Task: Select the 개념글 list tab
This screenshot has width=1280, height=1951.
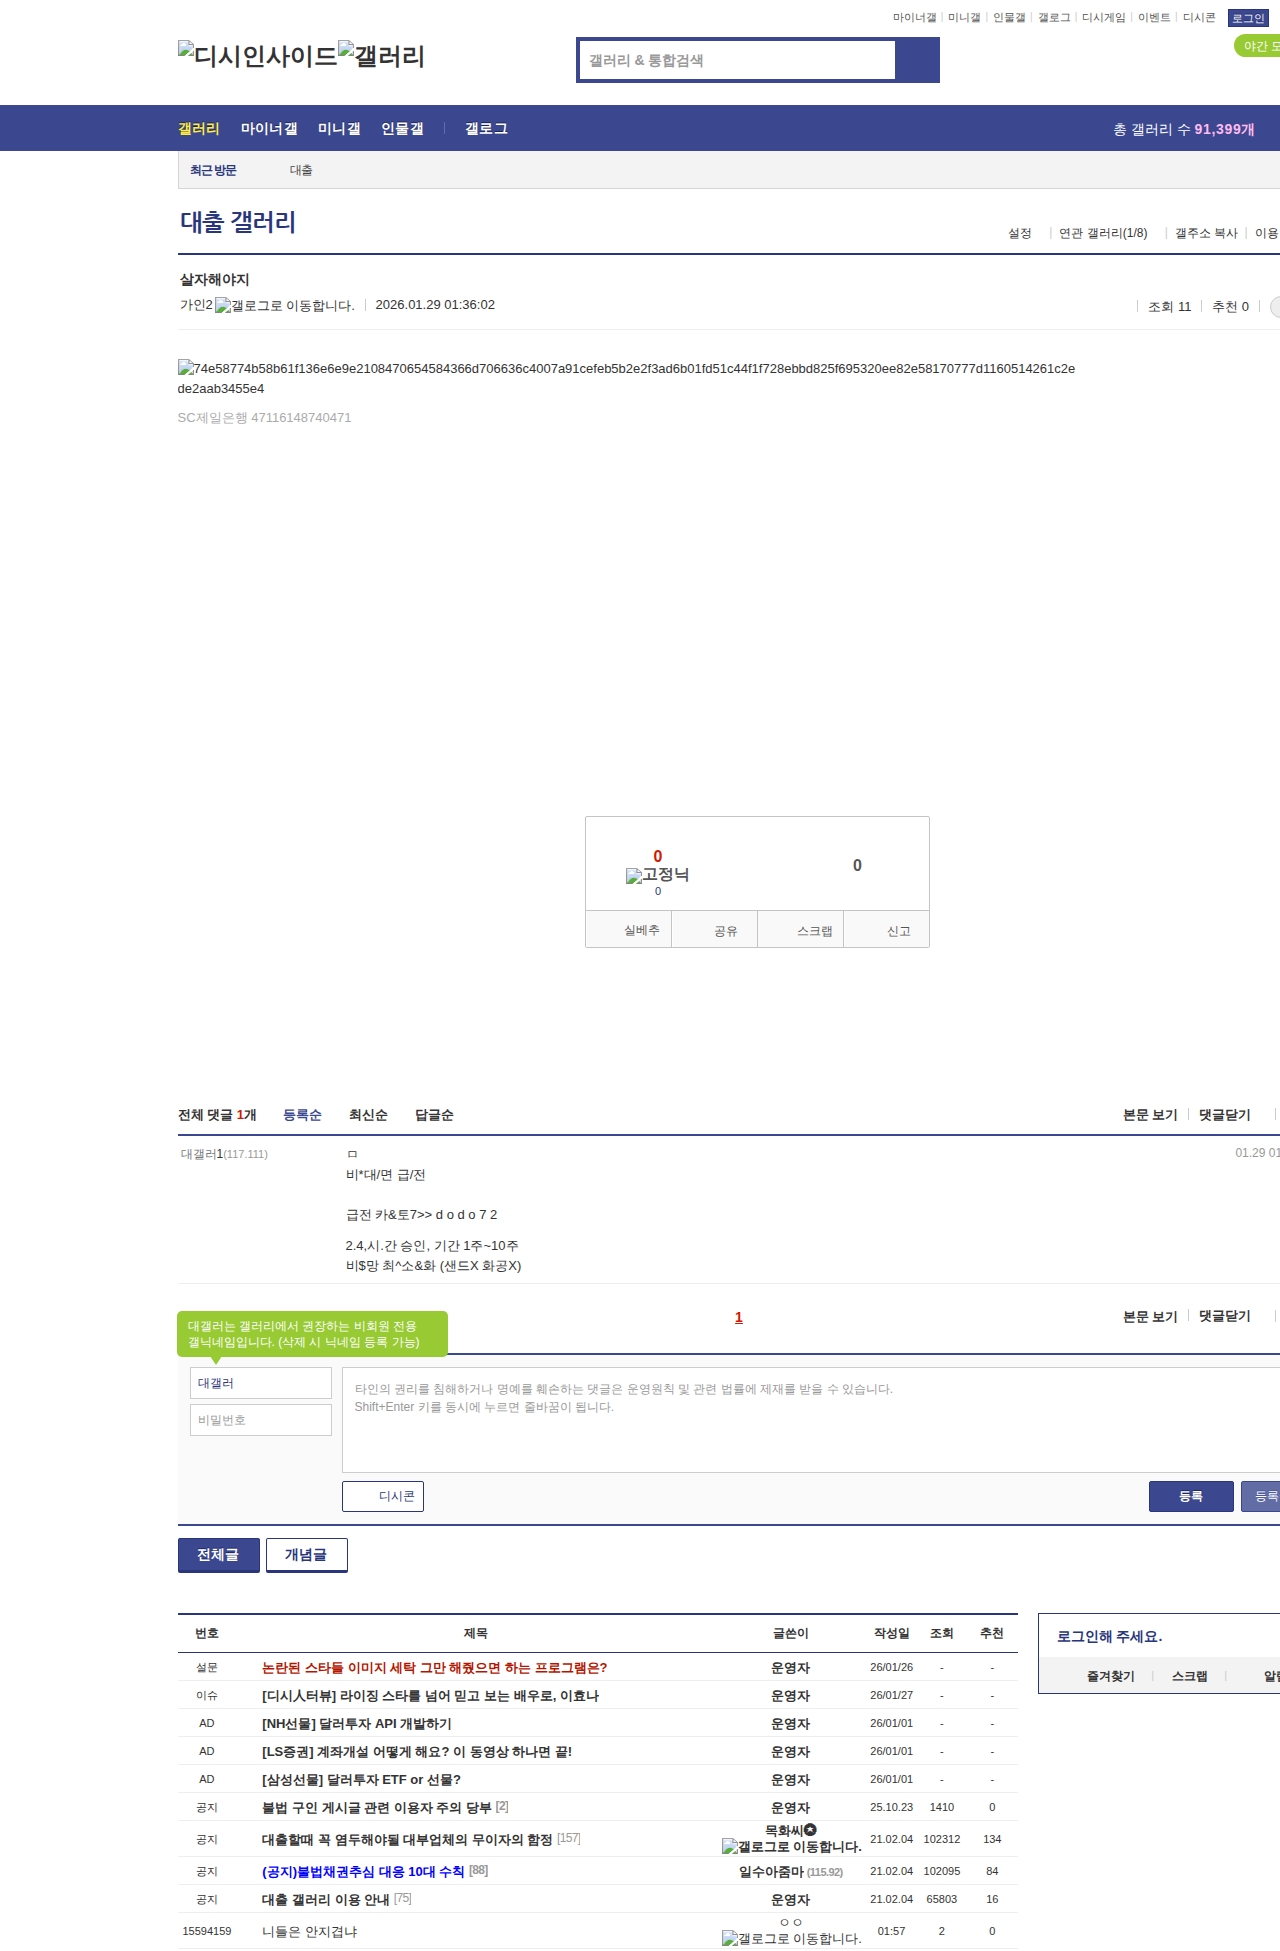Action: coord(307,1555)
